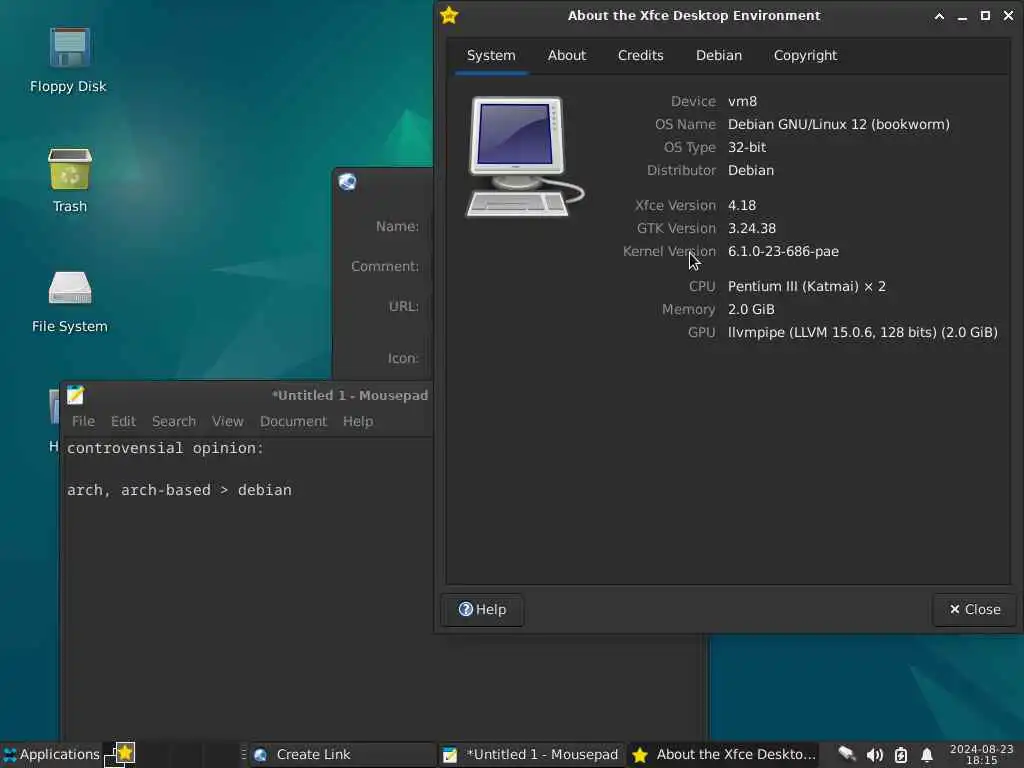
Task: Open the Mousepad File menu
Action: click(83, 421)
